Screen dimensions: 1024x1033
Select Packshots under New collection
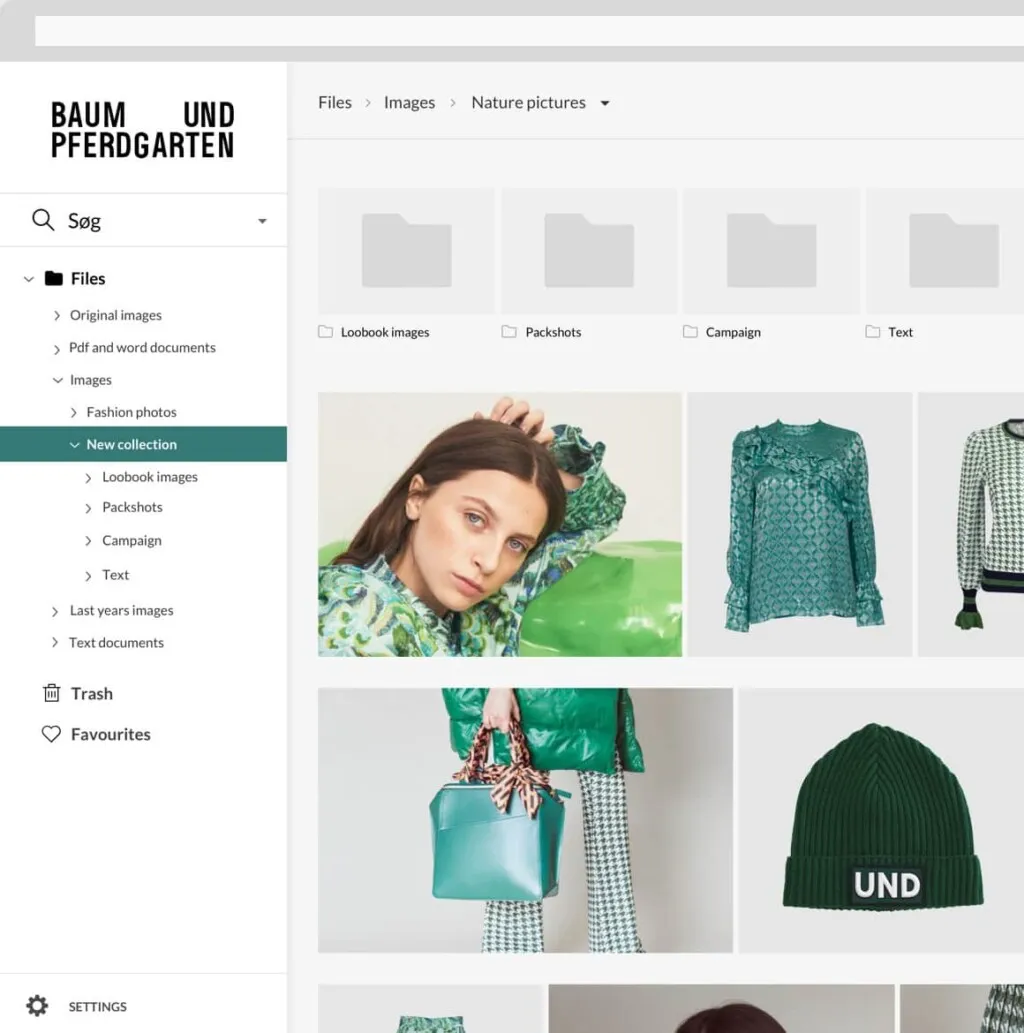click(132, 507)
